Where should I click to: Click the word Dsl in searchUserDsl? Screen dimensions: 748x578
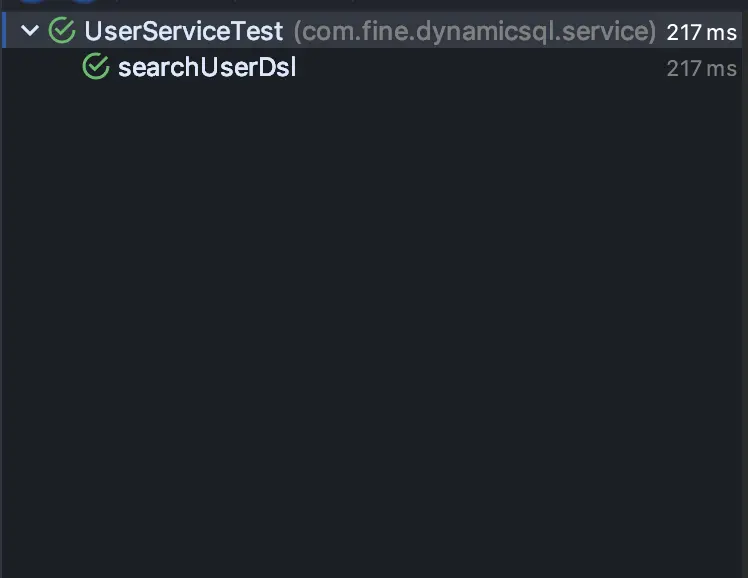pyautogui.click(x=277, y=67)
